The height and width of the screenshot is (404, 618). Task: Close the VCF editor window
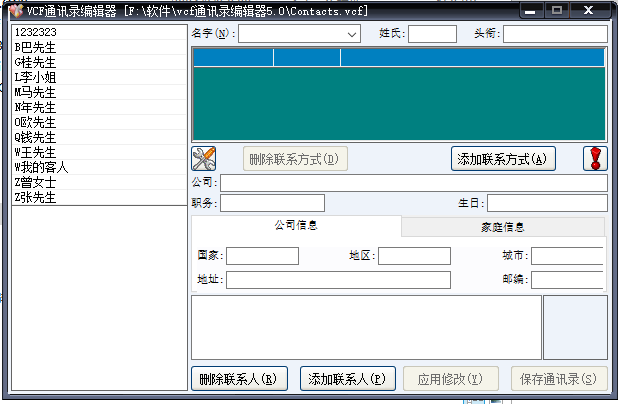pyautogui.click(x=589, y=11)
